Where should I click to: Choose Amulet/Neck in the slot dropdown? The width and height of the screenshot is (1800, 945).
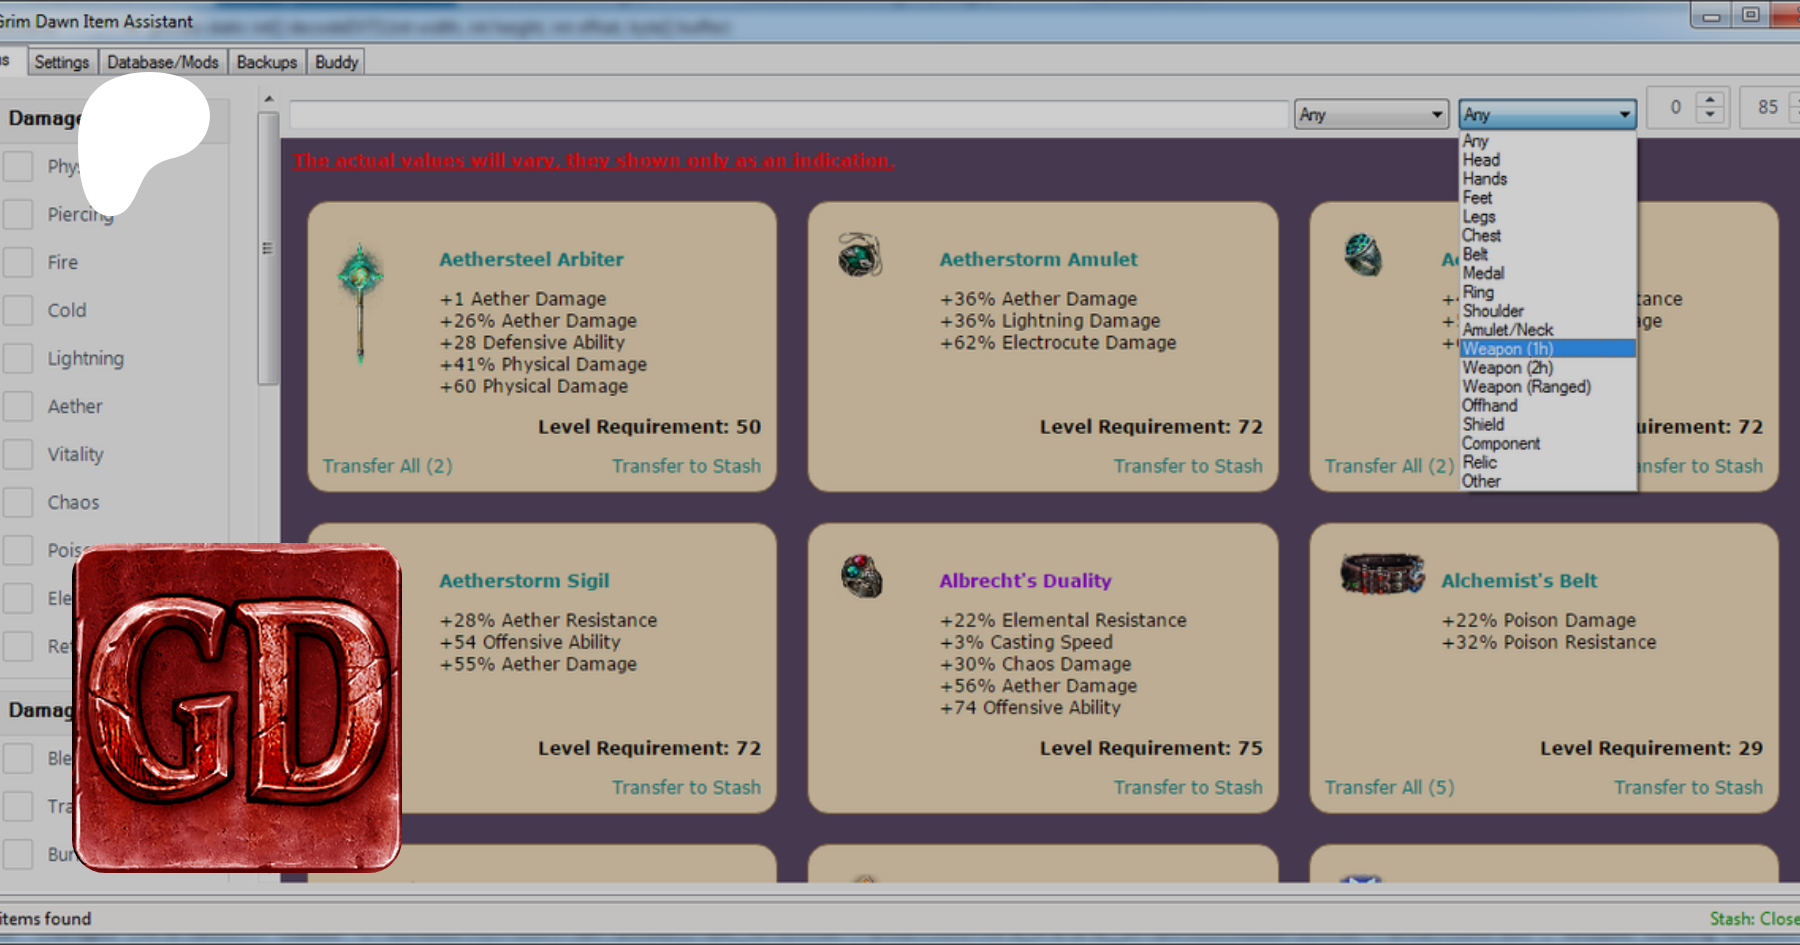point(1507,330)
